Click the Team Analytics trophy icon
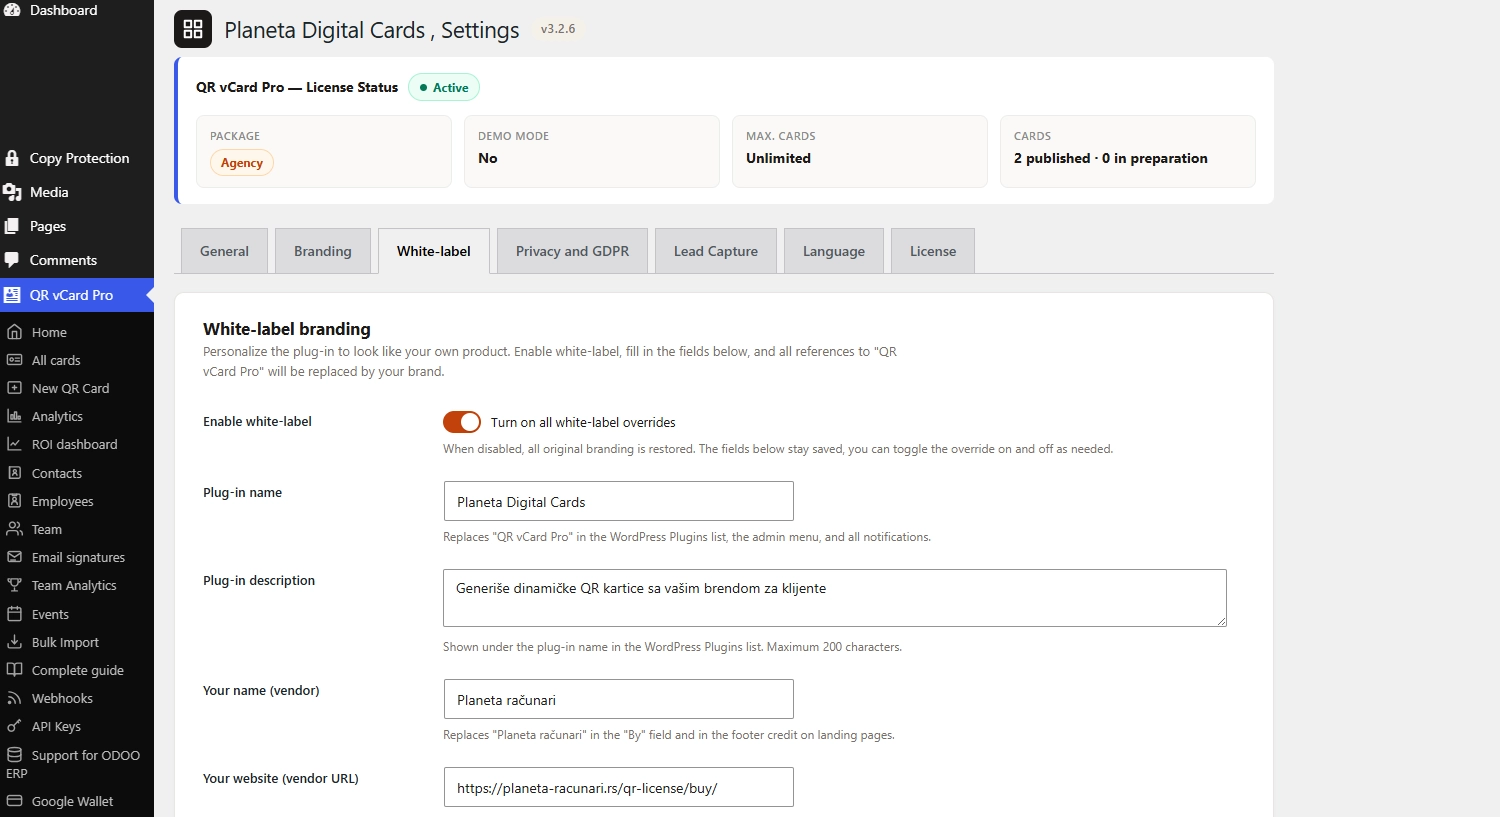Screen dimensions: 1500x817 tap(15, 585)
